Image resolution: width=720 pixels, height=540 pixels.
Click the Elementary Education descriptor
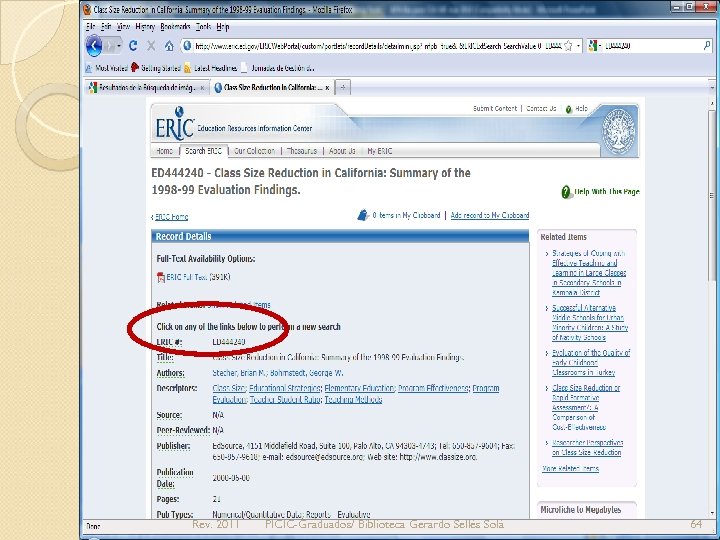[360, 388]
